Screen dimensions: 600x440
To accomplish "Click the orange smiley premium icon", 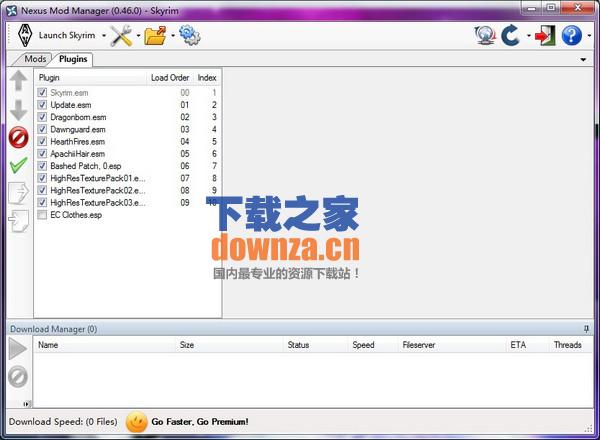I will pyautogui.click(x=137, y=422).
